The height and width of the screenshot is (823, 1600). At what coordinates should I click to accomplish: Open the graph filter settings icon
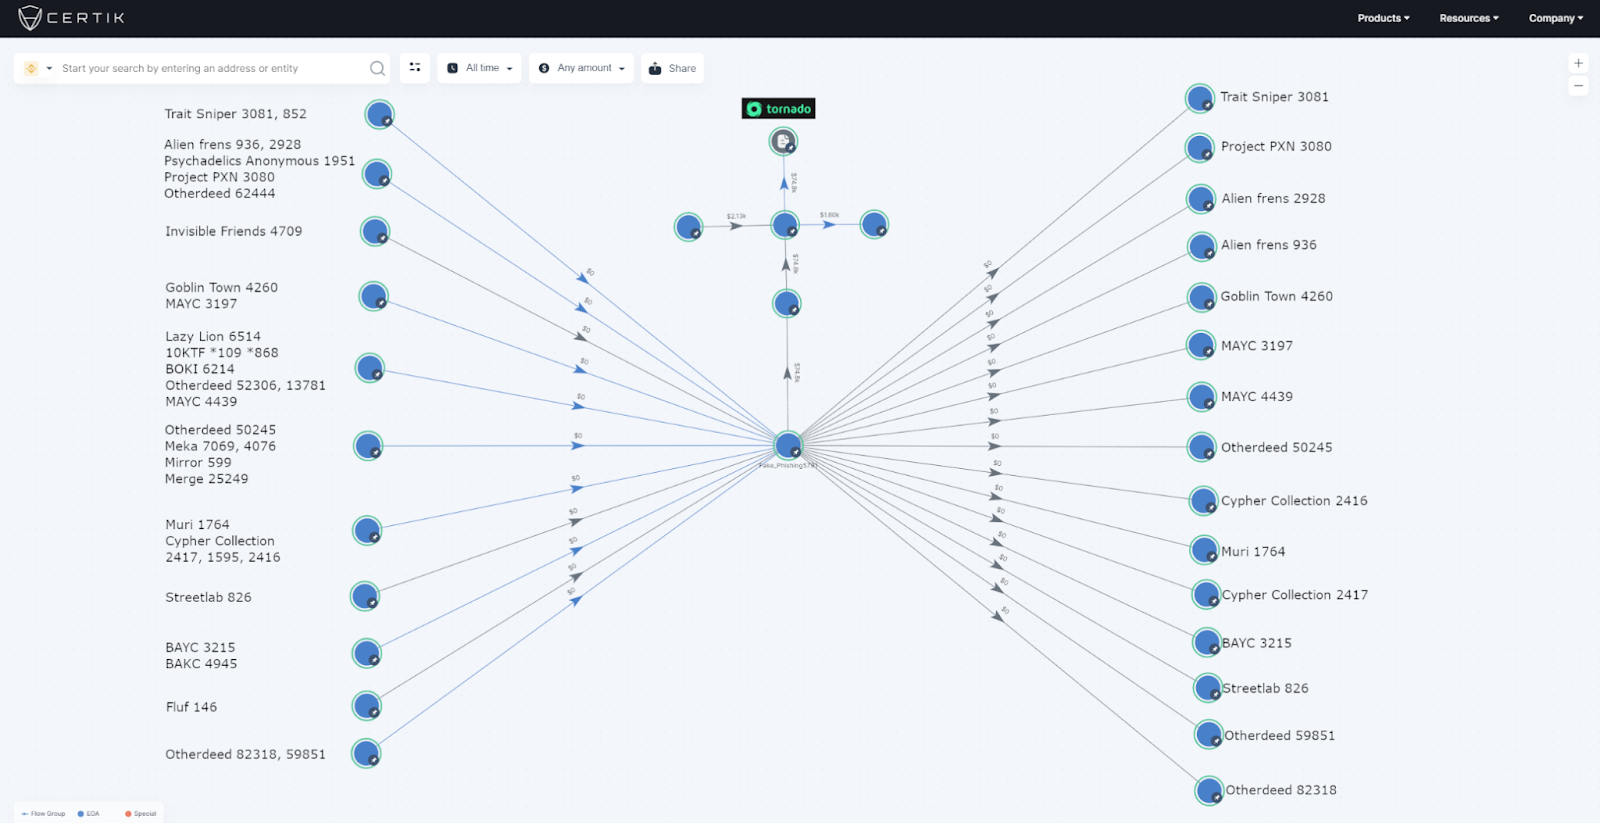(415, 68)
